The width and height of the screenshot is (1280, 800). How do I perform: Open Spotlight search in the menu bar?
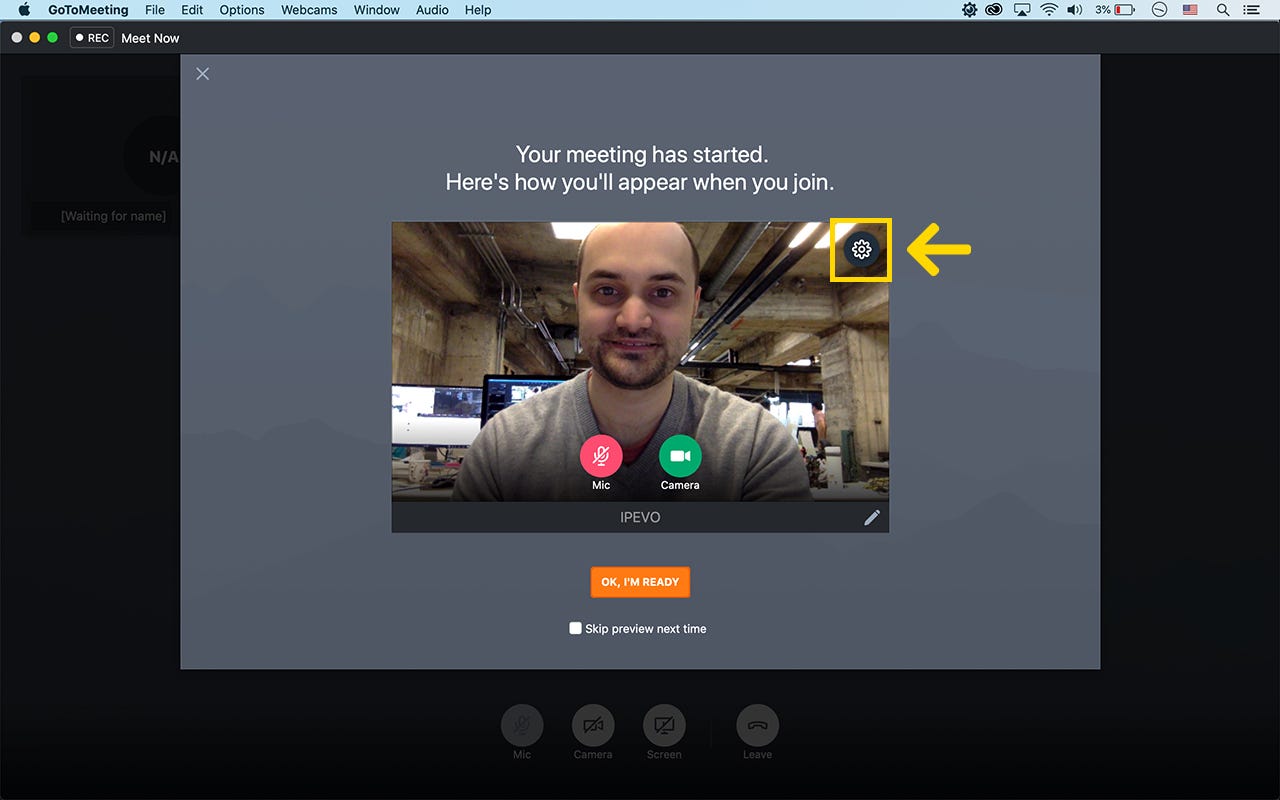coord(1222,10)
